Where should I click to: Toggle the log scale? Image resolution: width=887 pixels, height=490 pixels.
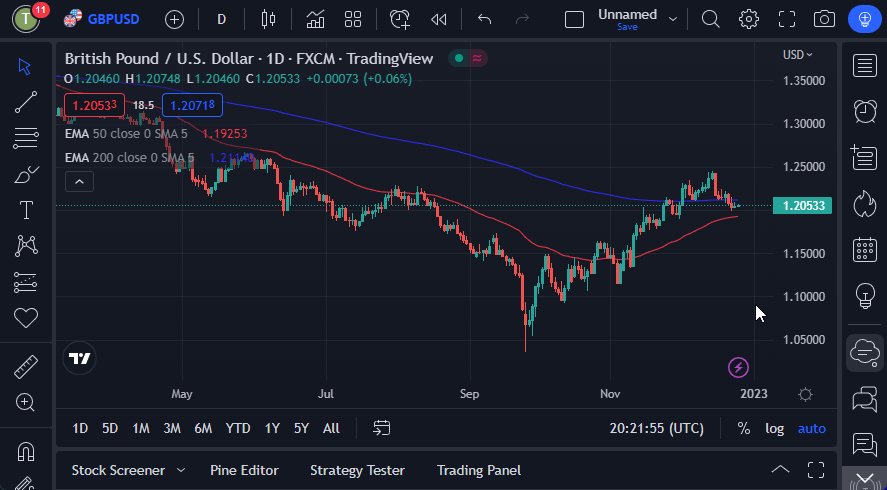click(x=775, y=428)
